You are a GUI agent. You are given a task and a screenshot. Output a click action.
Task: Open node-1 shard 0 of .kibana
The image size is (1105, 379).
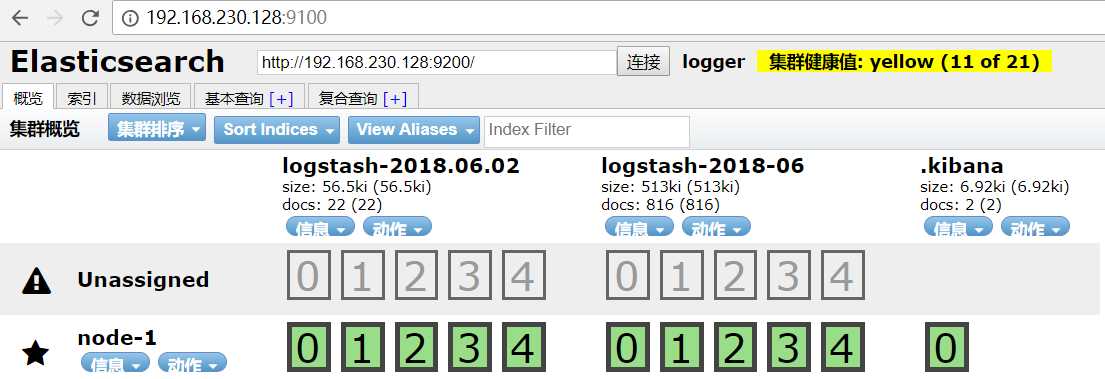coord(946,347)
